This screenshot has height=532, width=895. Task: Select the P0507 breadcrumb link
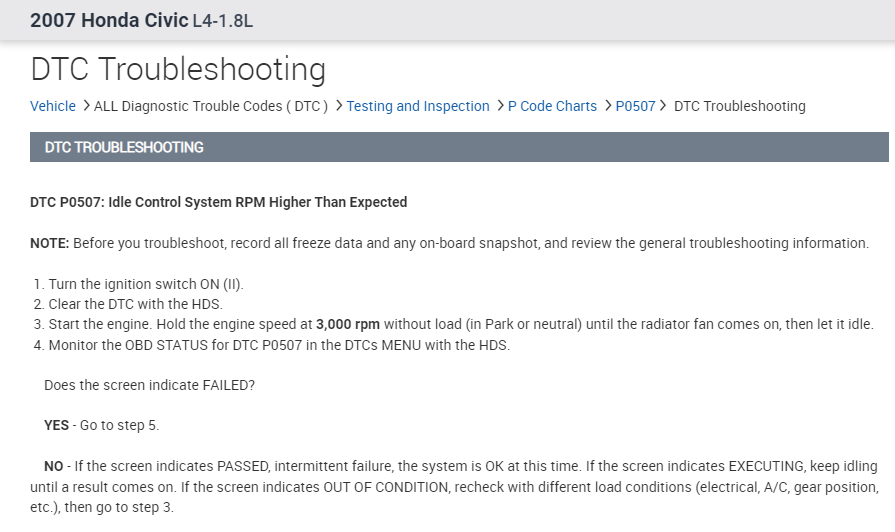coord(635,106)
